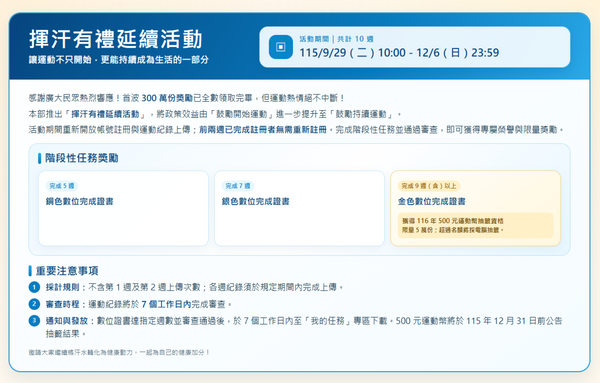
Task: Click the numbered circle 3 next to 通知與發放
Action: pos(34,321)
